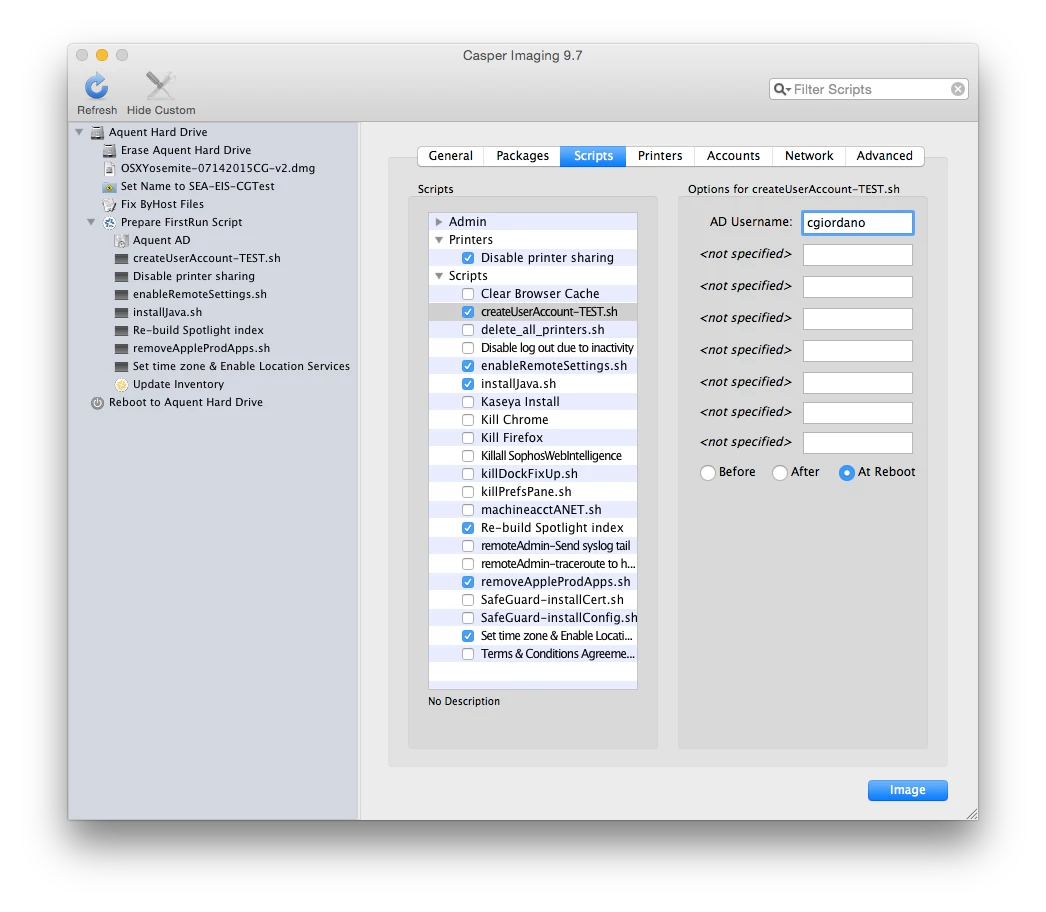Click the createUserAccount-TEST.sh sidebar script icon
The height and width of the screenshot is (912, 1046).
click(121, 258)
